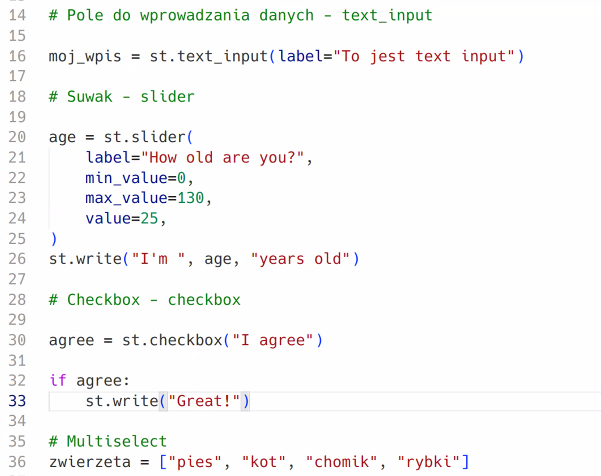Click st.slider function call
The width and height of the screenshot is (601, 476).
click(145, 137)
